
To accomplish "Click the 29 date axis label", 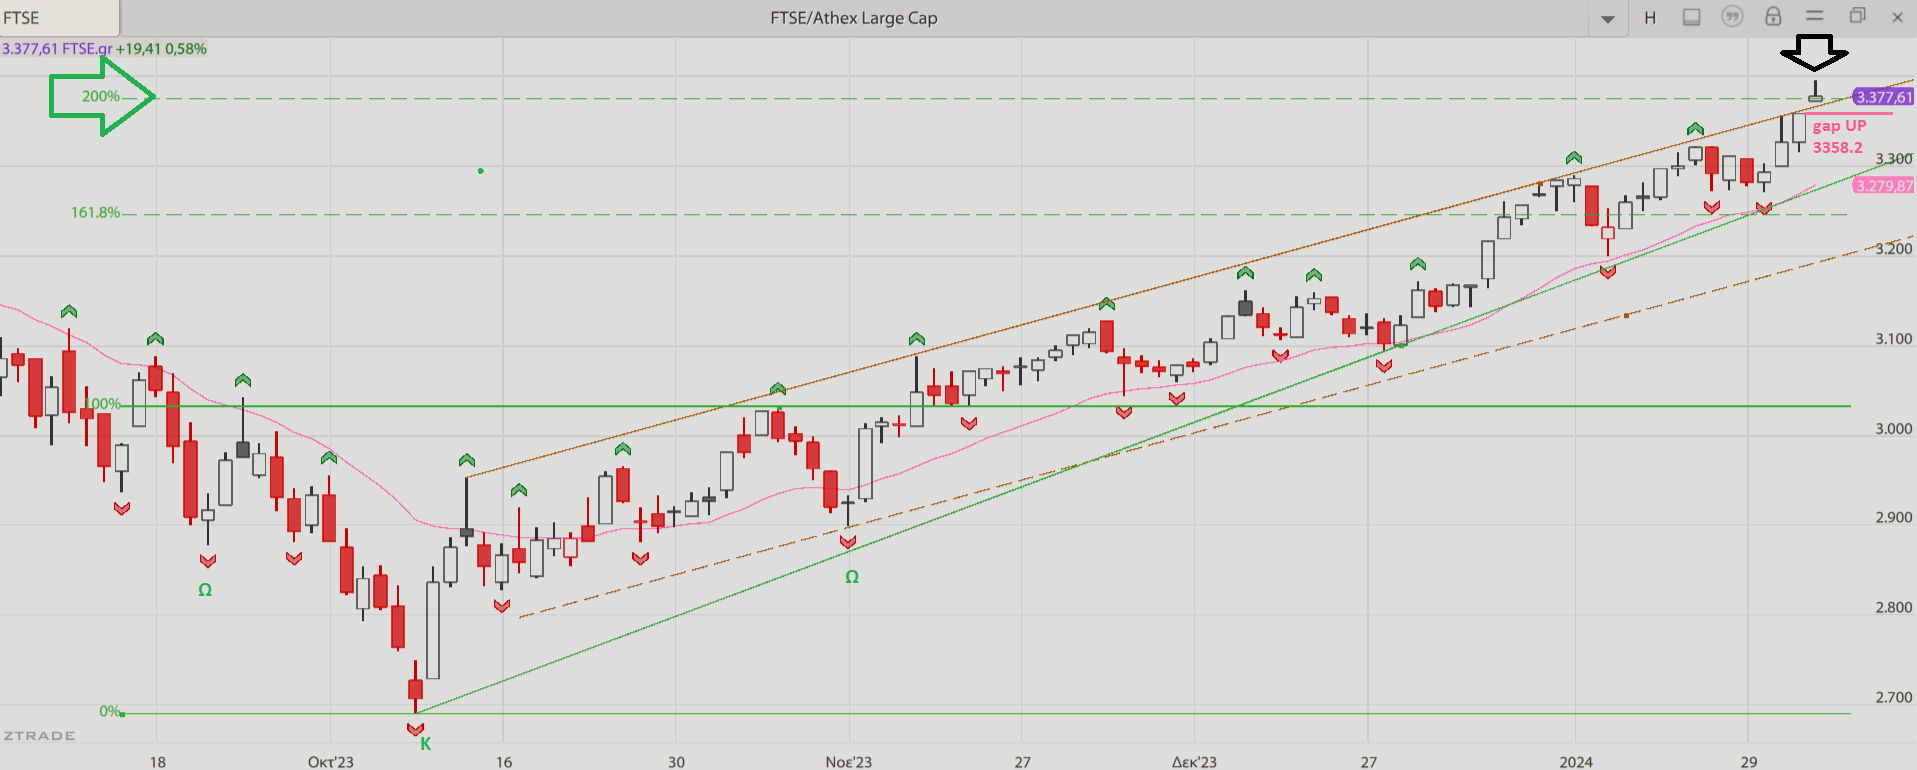I will (x=1749, y=762).
